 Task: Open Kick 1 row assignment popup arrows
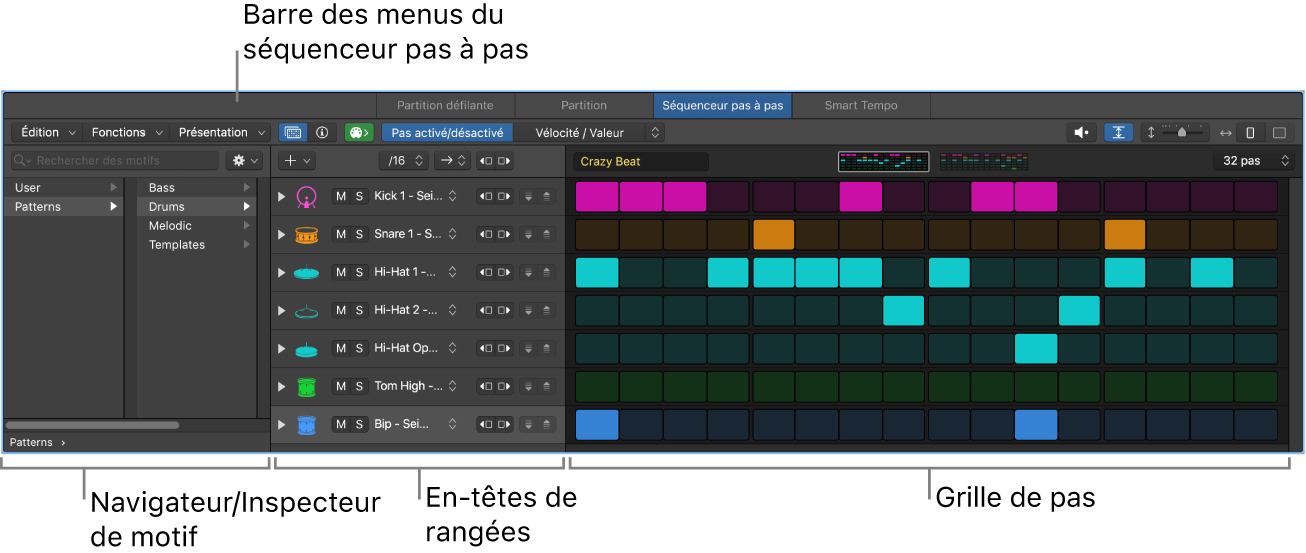452,197
